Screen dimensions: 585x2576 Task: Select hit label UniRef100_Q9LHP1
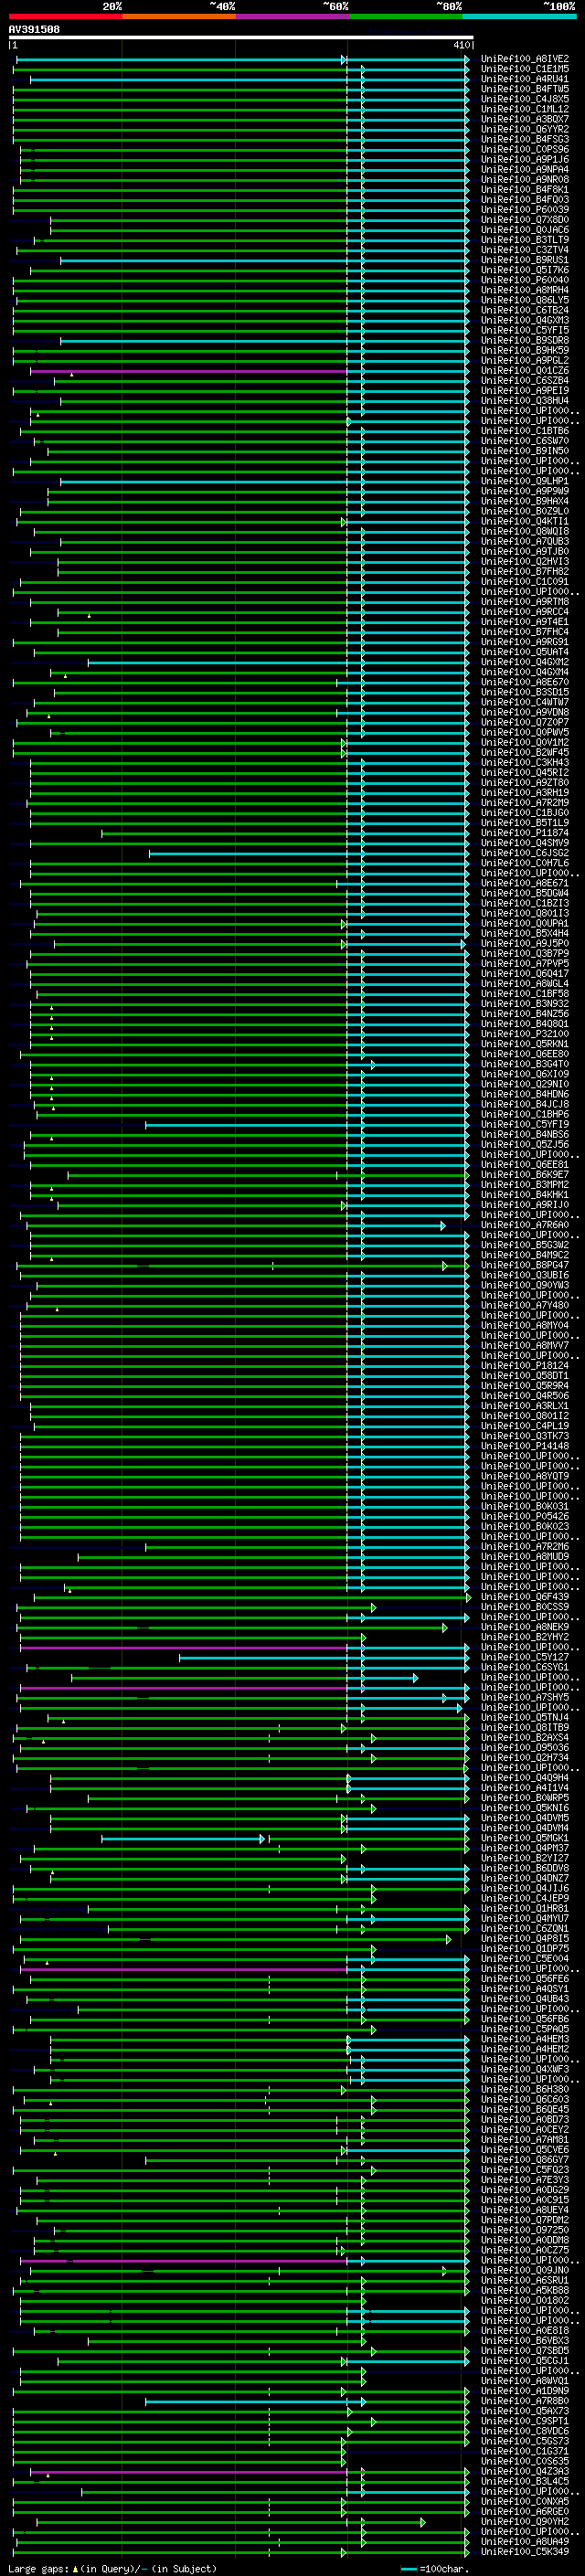click(524, 481)
